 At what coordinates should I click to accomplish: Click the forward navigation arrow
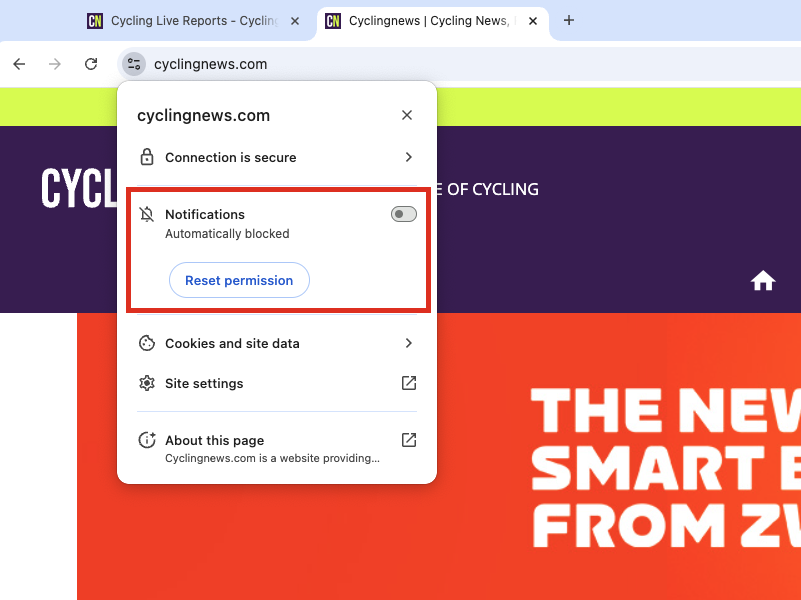[55, 64]
